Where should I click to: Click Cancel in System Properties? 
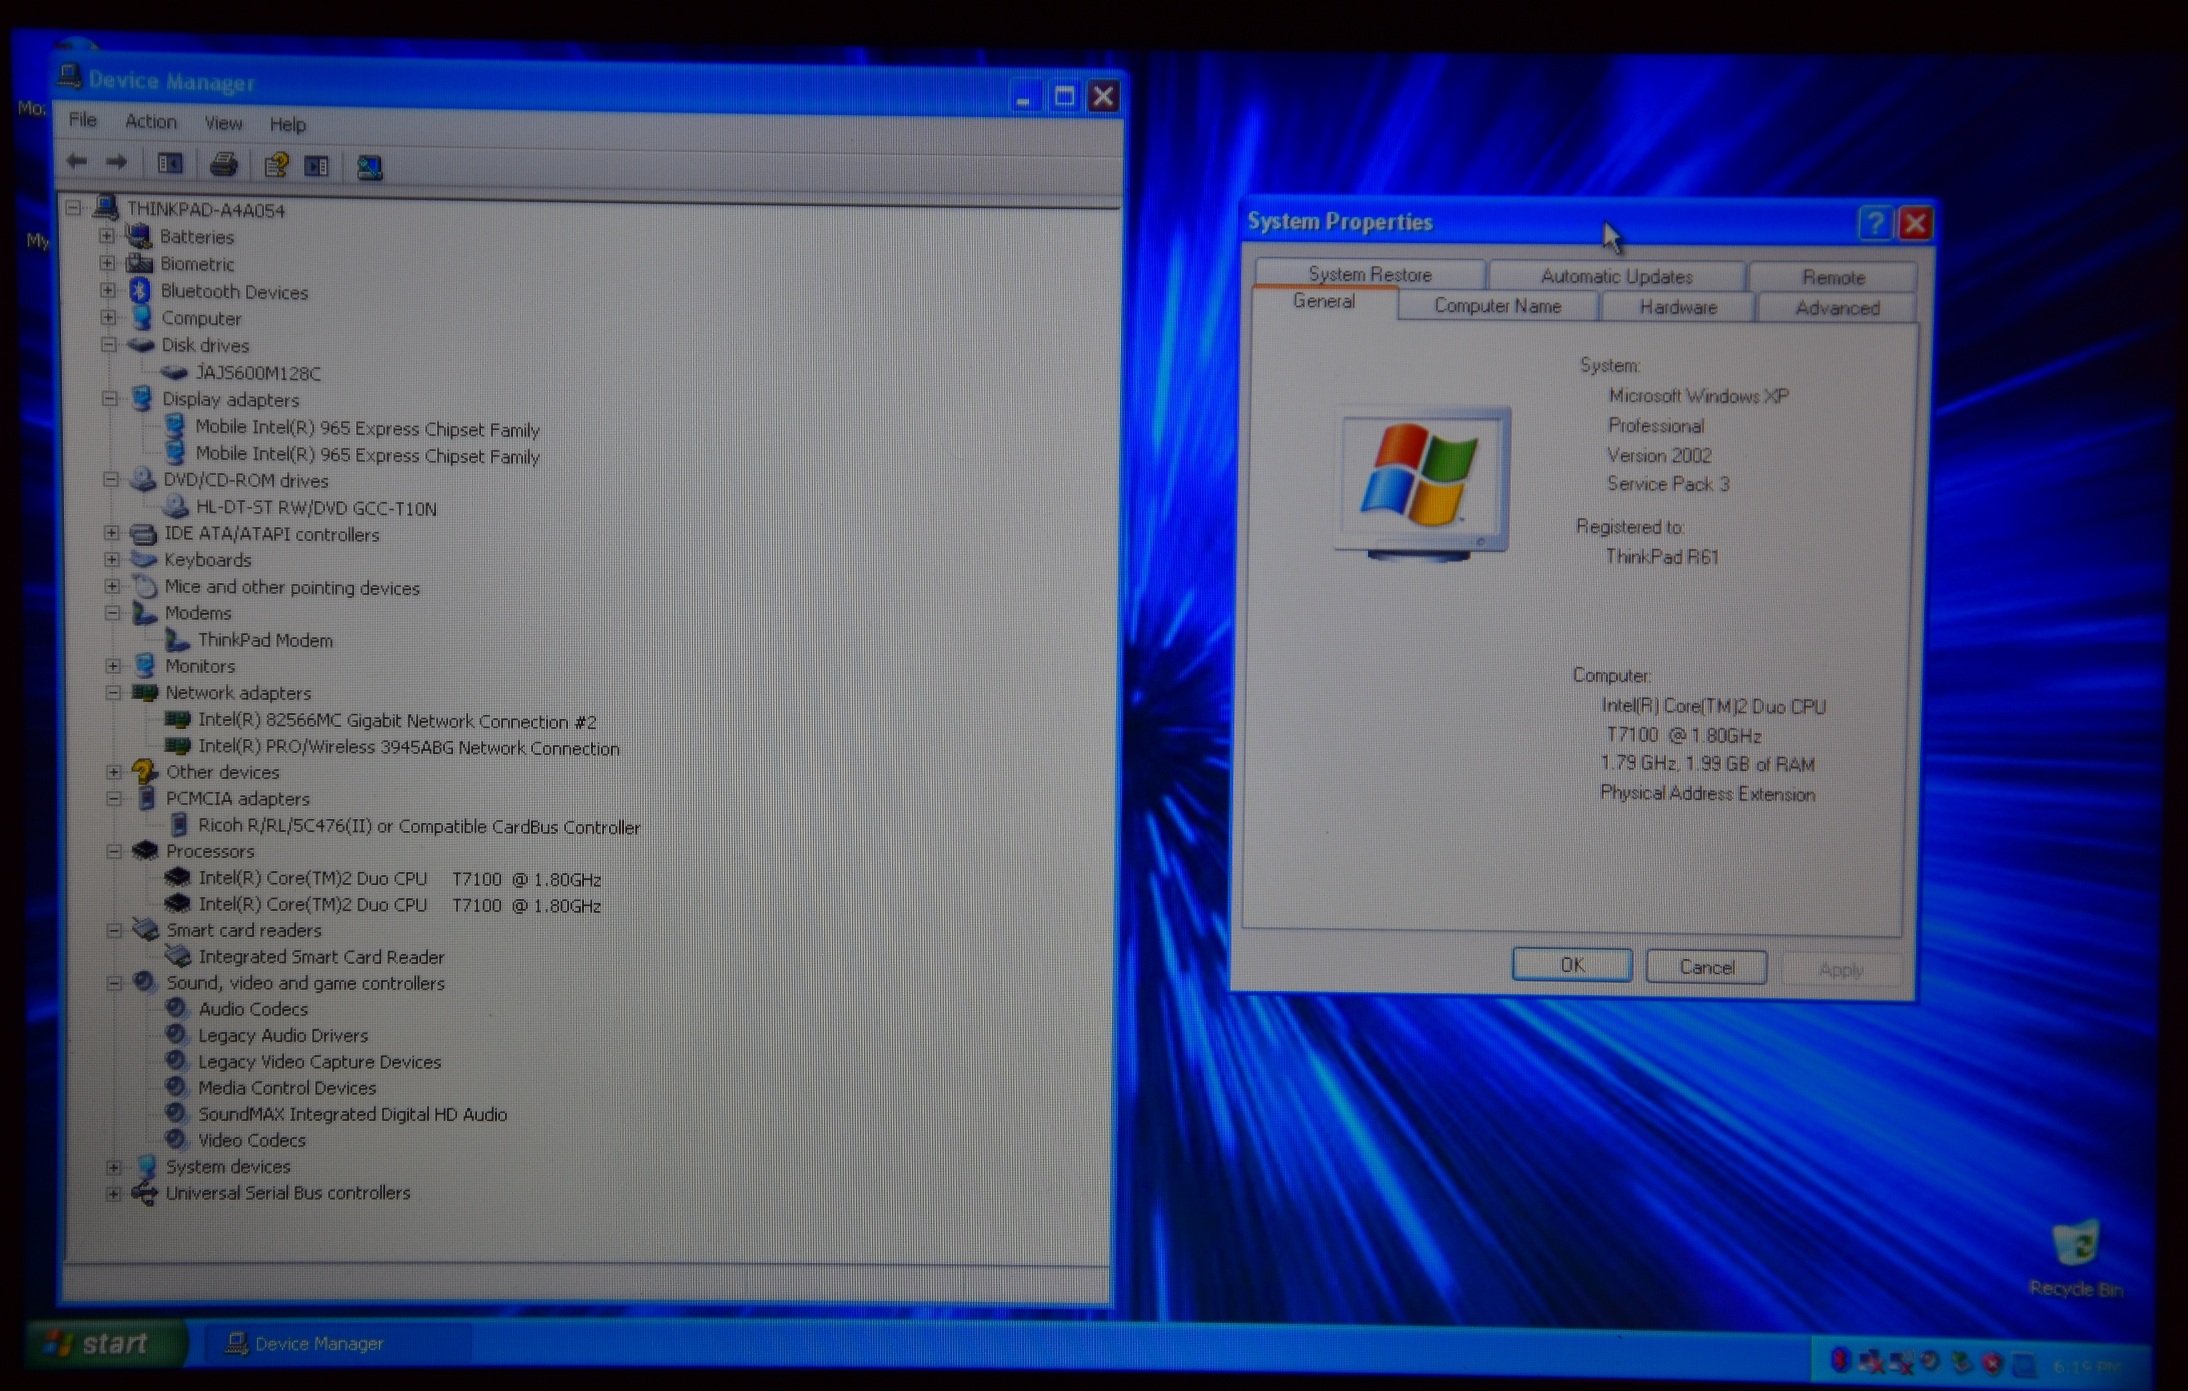1705,967
